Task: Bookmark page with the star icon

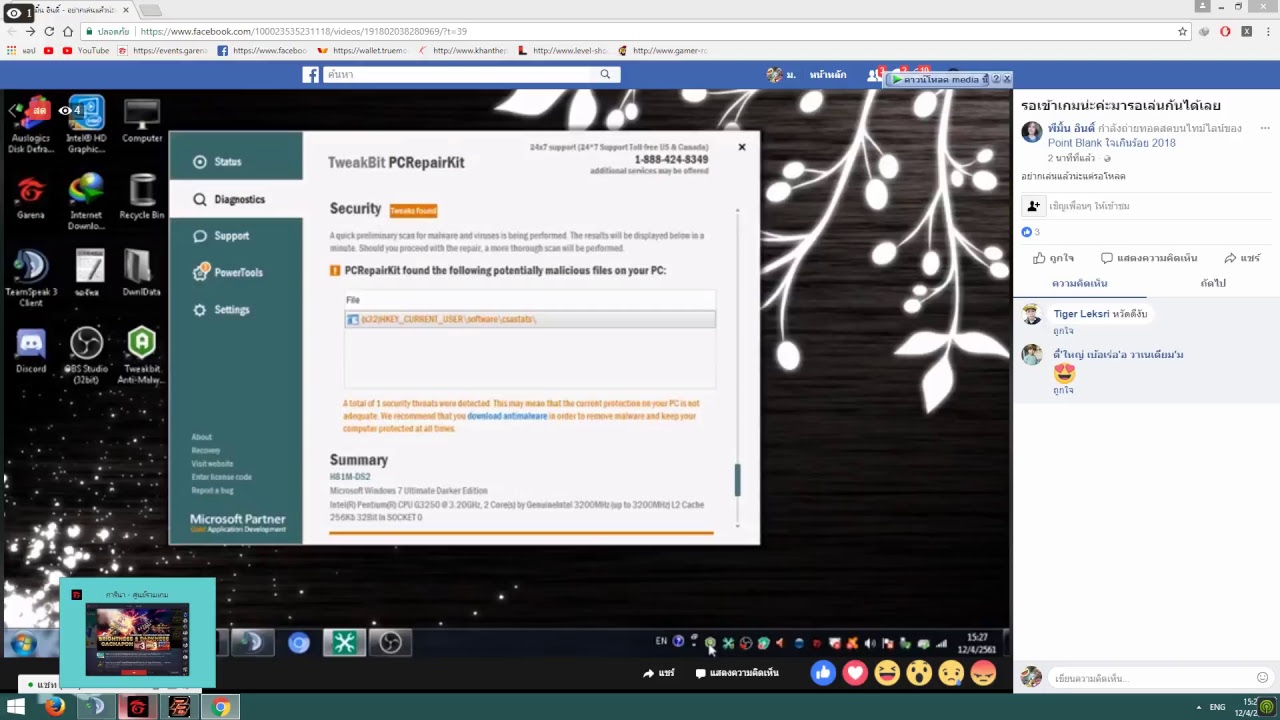Action: (1183, 31)
